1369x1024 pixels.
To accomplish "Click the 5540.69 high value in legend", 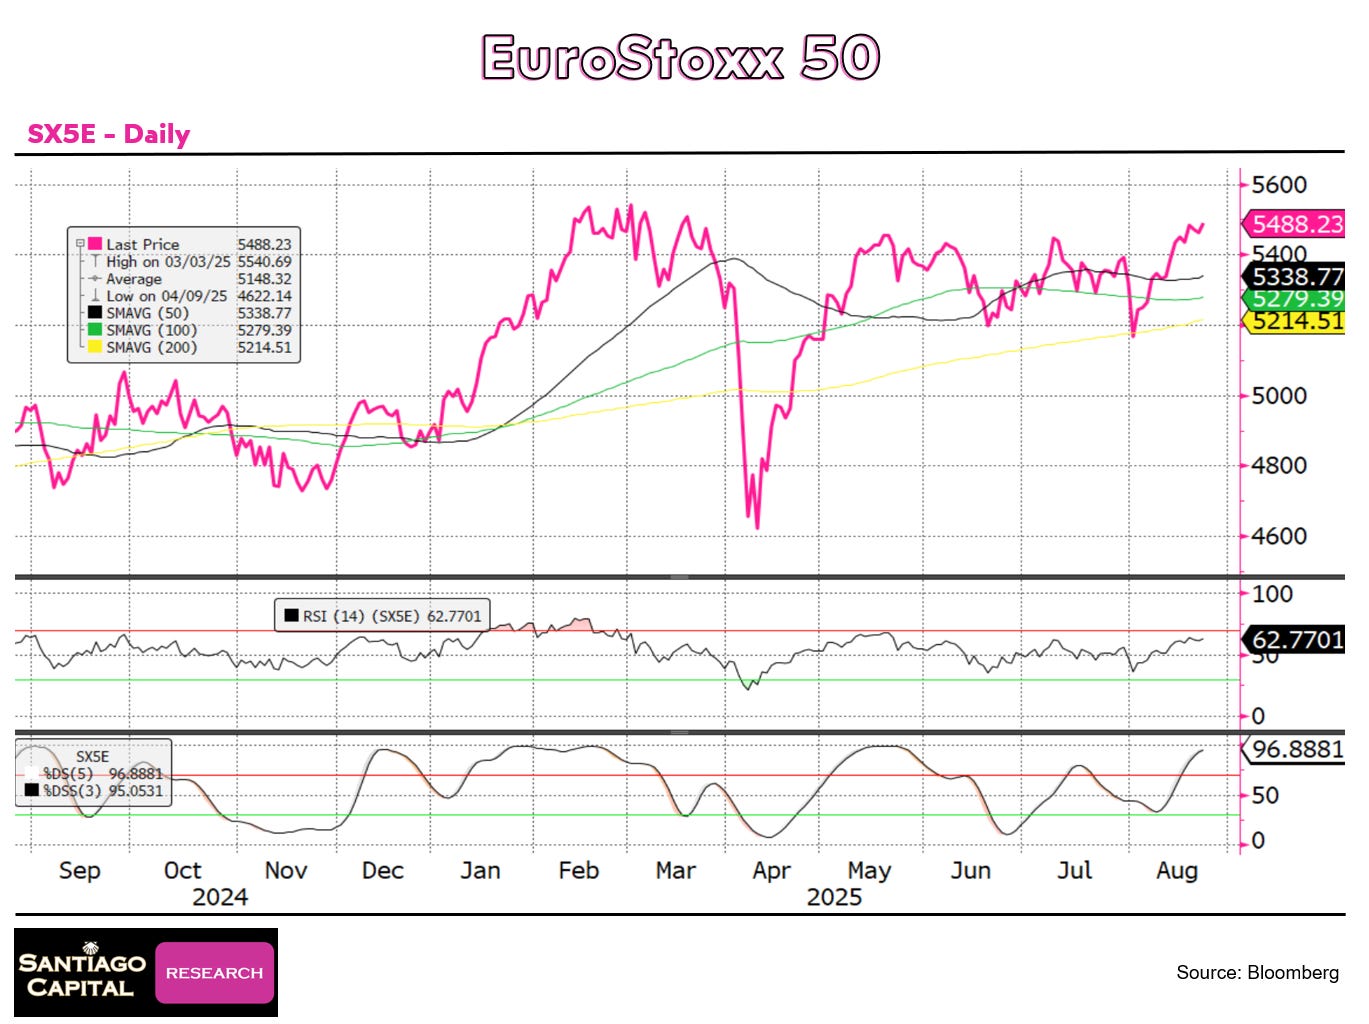I will (x=265, y=261).
